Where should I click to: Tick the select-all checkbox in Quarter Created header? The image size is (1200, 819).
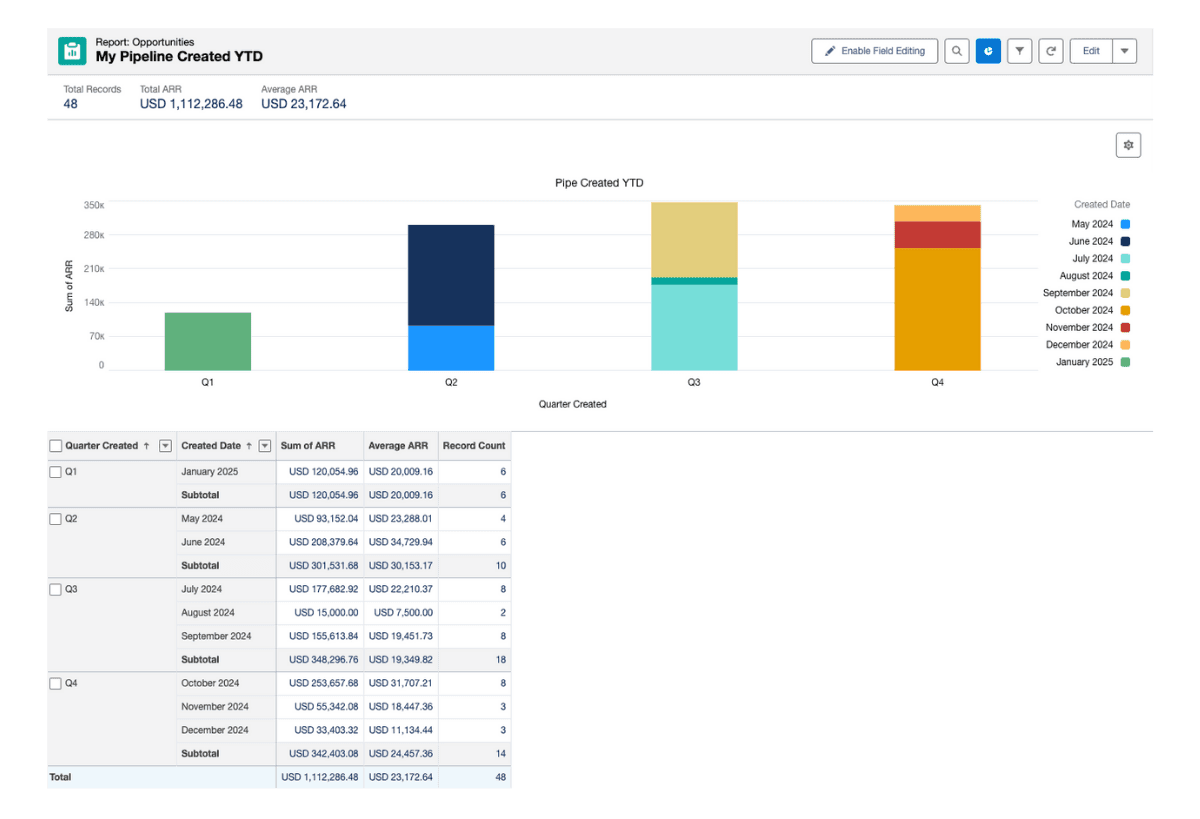[x=56, y=446]
